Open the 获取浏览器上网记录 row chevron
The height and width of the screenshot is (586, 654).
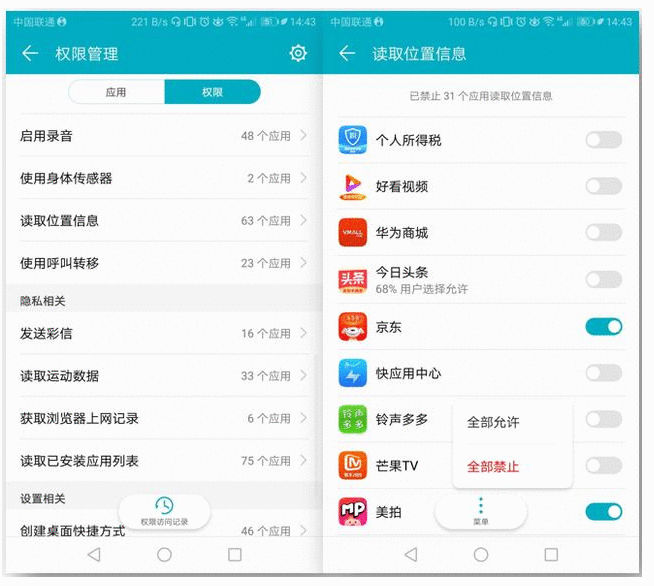[304, 418]
